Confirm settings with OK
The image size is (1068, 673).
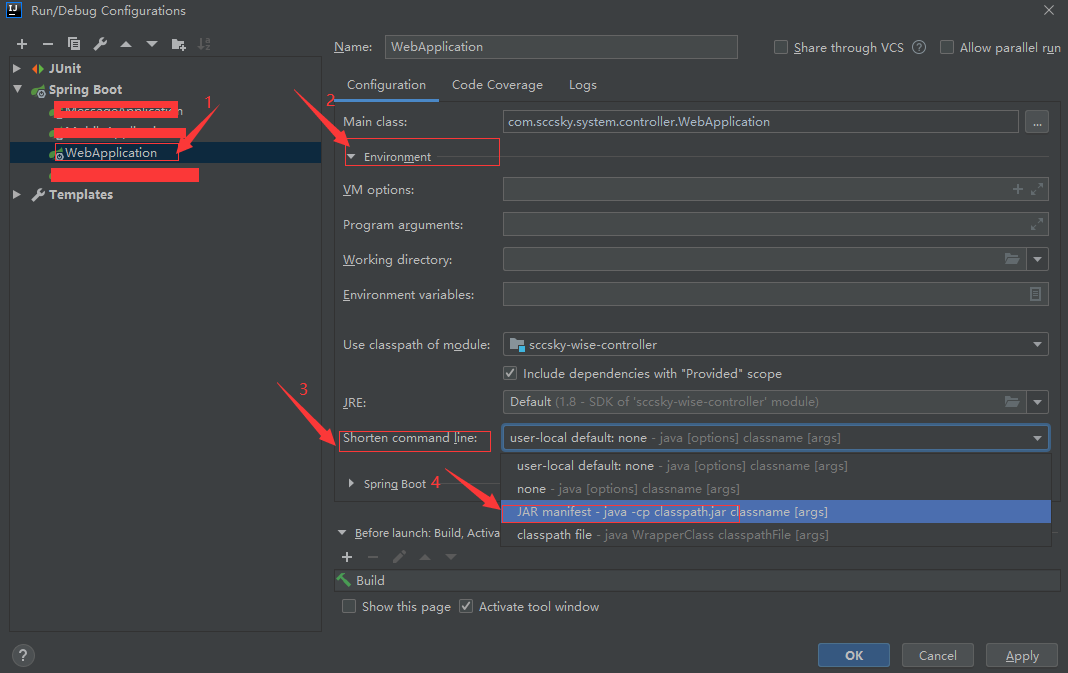point(853,655)
